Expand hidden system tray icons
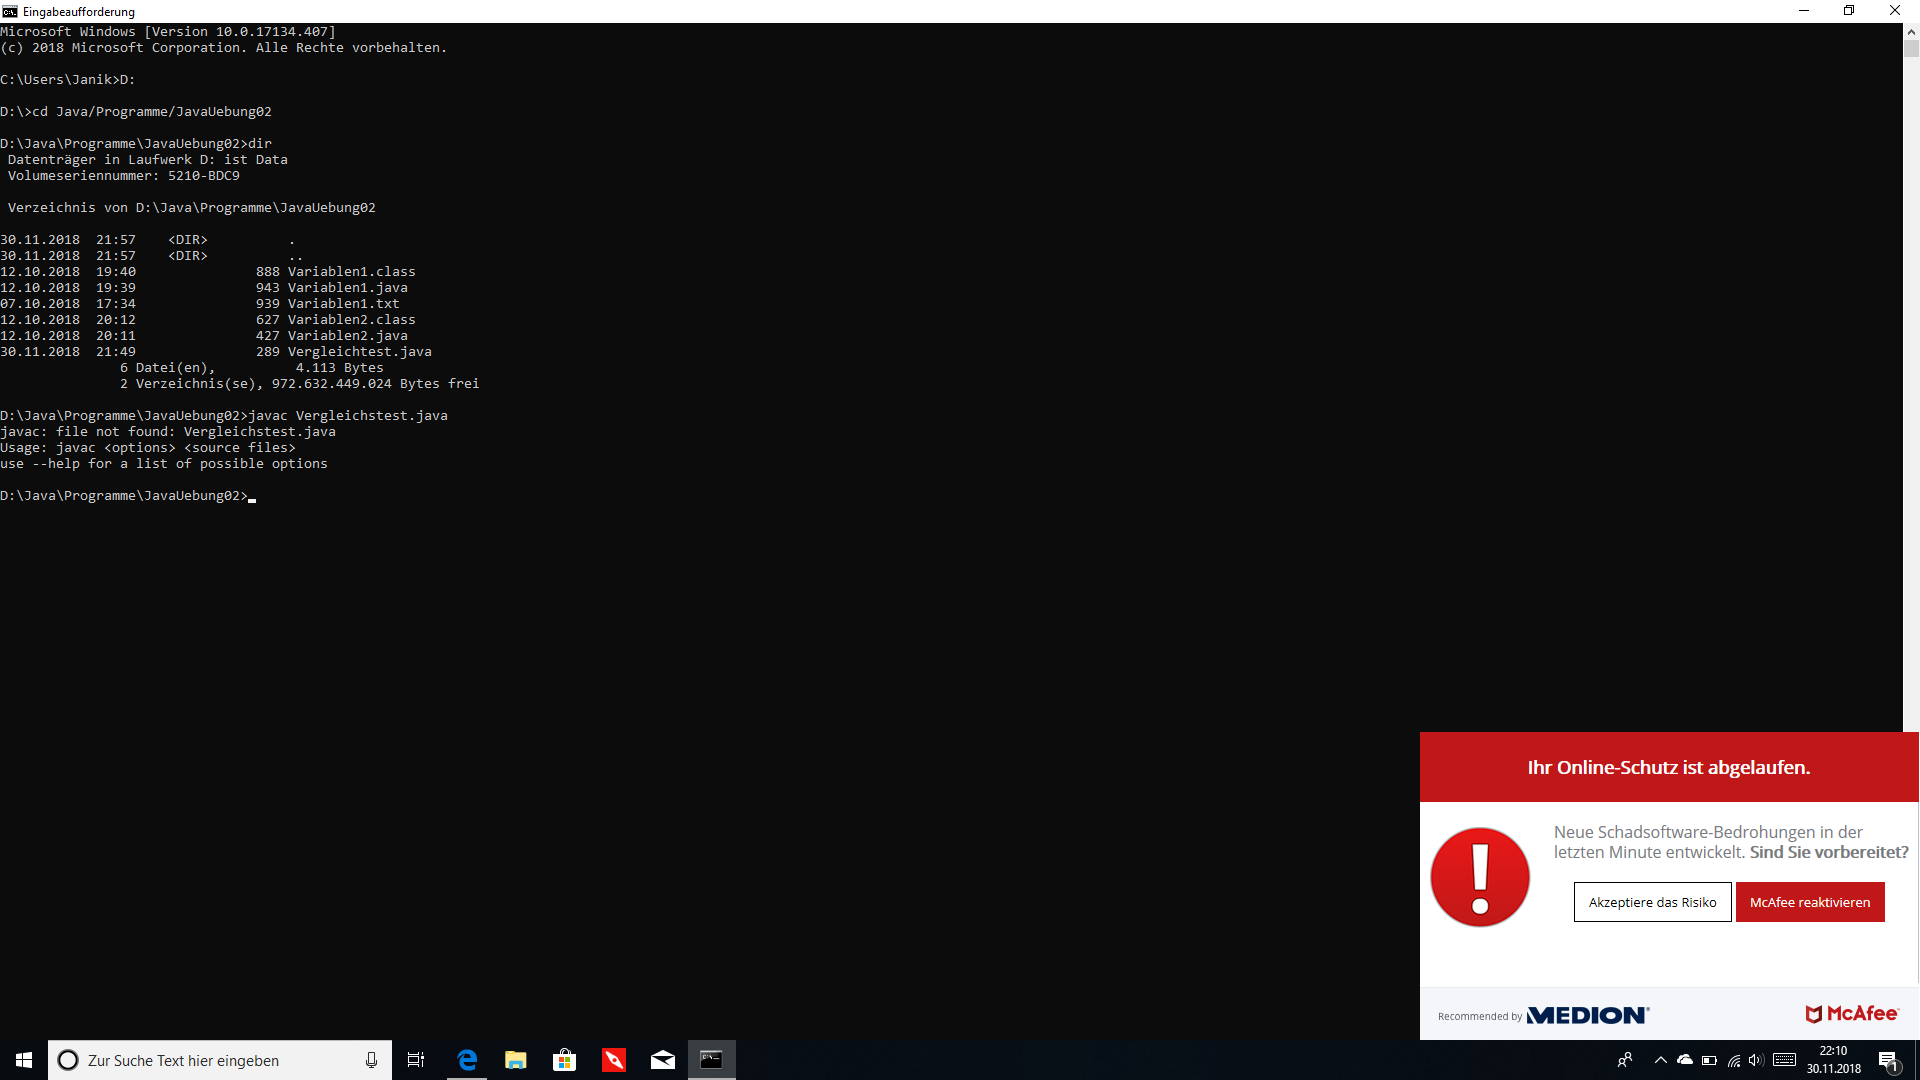 click(x=1661, y=1060)
